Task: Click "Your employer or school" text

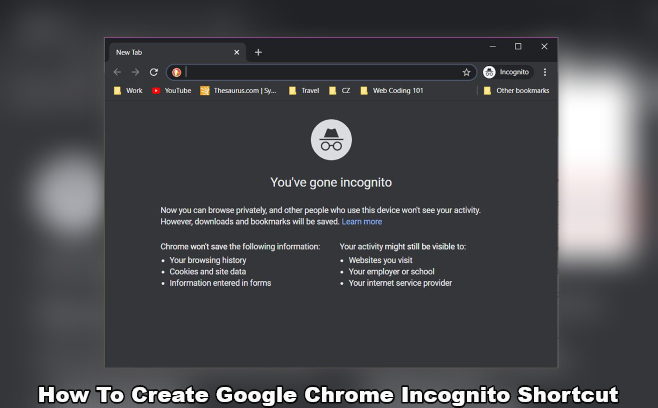Action: tap(392, 272)
